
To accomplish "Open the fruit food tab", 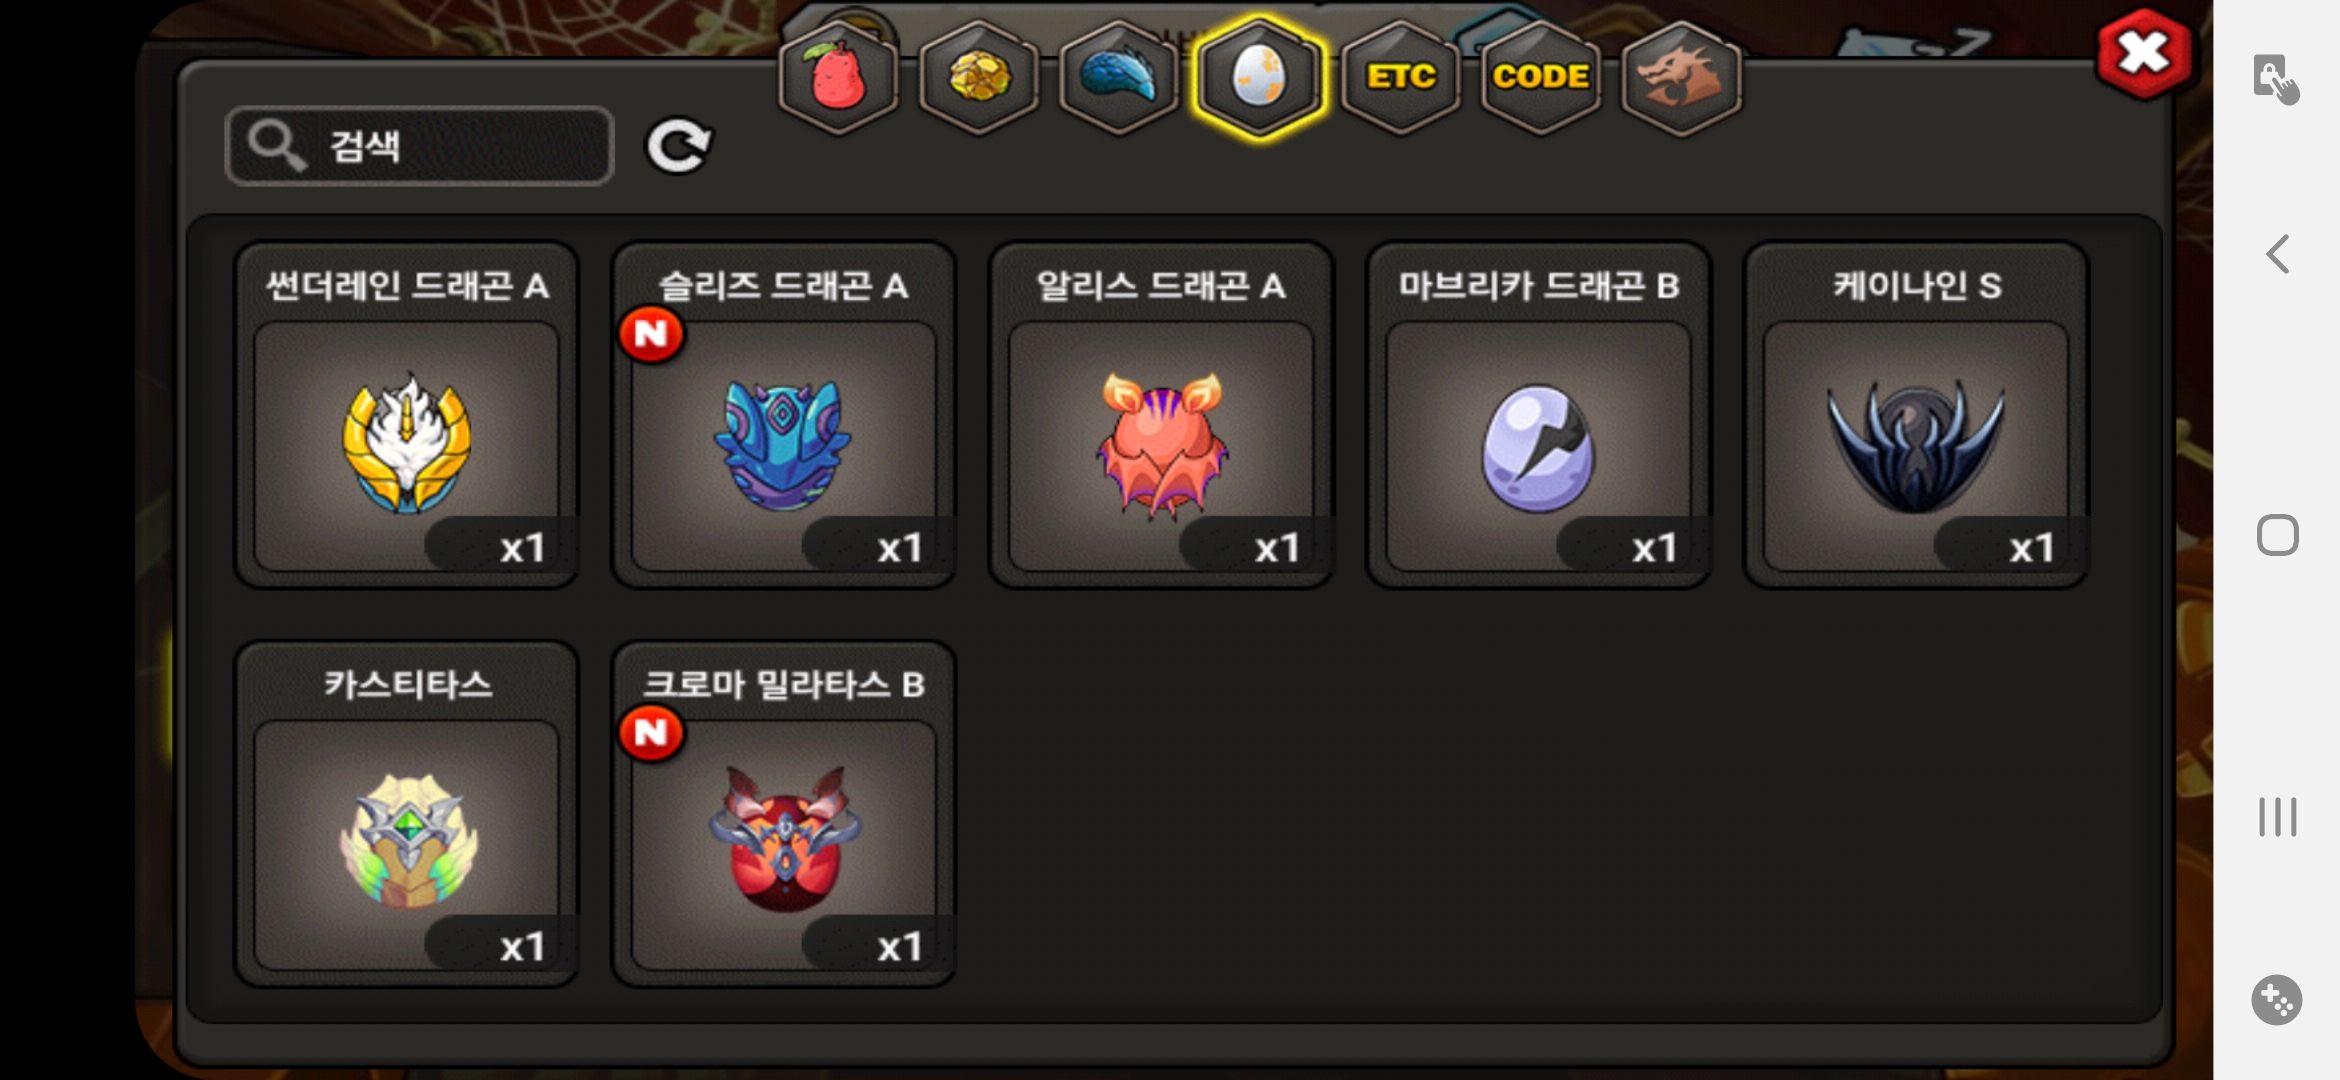I will click(x=838, y=77).
